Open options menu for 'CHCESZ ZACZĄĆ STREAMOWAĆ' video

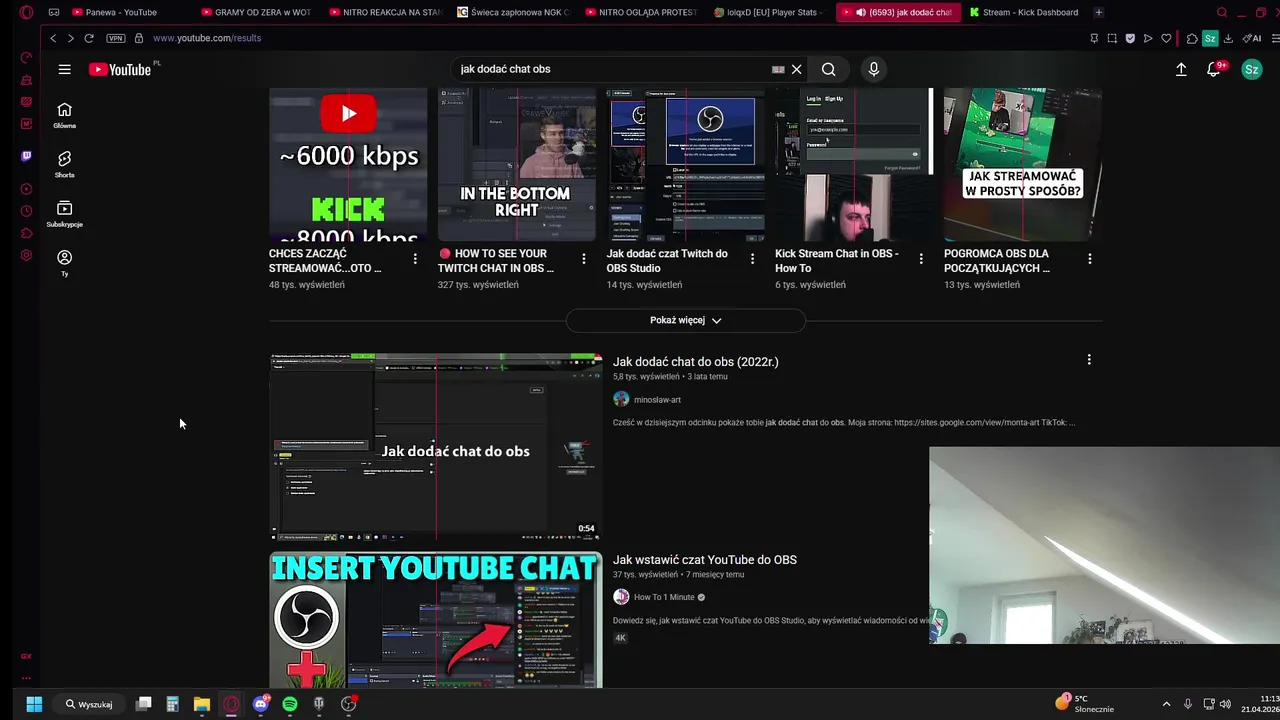pos(415,259)
